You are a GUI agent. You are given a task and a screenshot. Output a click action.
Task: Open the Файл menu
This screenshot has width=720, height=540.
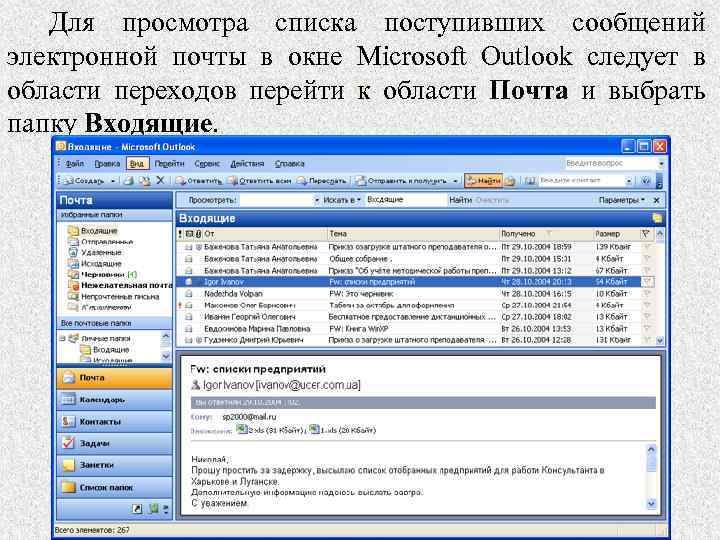tap(74, 163)
